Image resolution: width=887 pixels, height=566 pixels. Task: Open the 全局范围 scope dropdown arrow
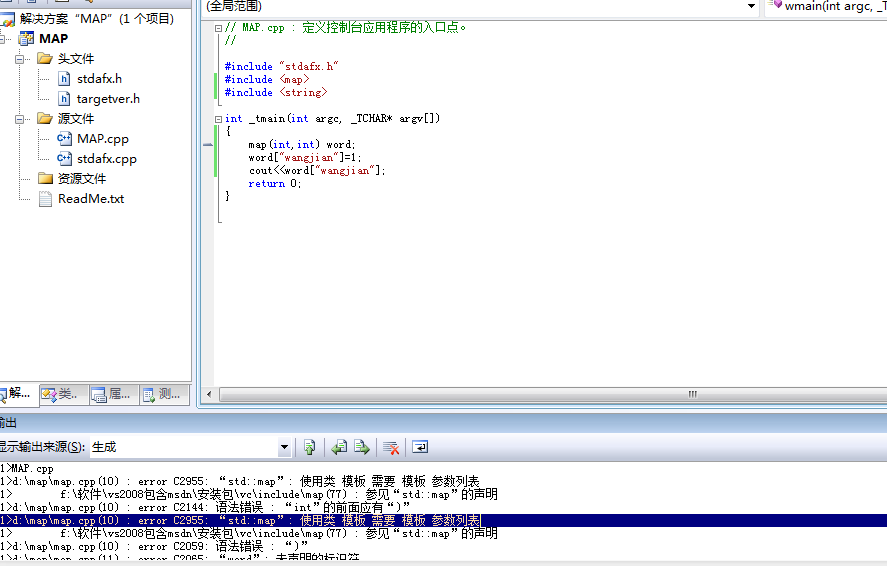pyautogui.click(x=751, y=7)
